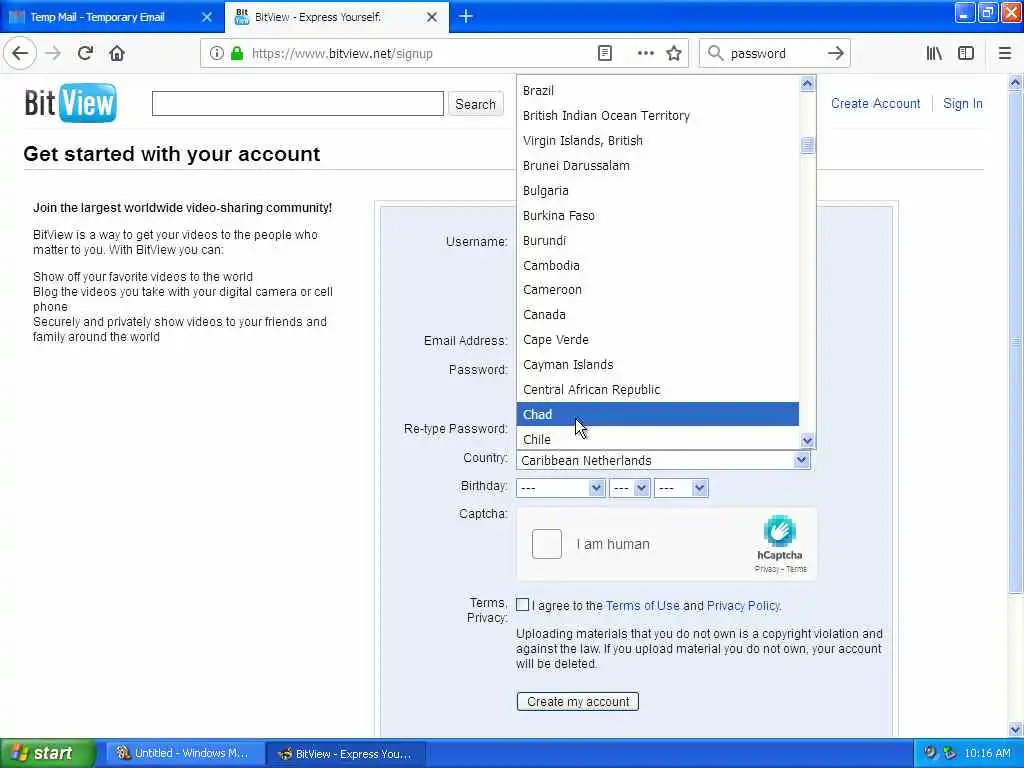Image resolution: width=1024 pixels, height=768 pixels.
Task: Pick Cambodia in the dropdown list
Action: (658, 265)
